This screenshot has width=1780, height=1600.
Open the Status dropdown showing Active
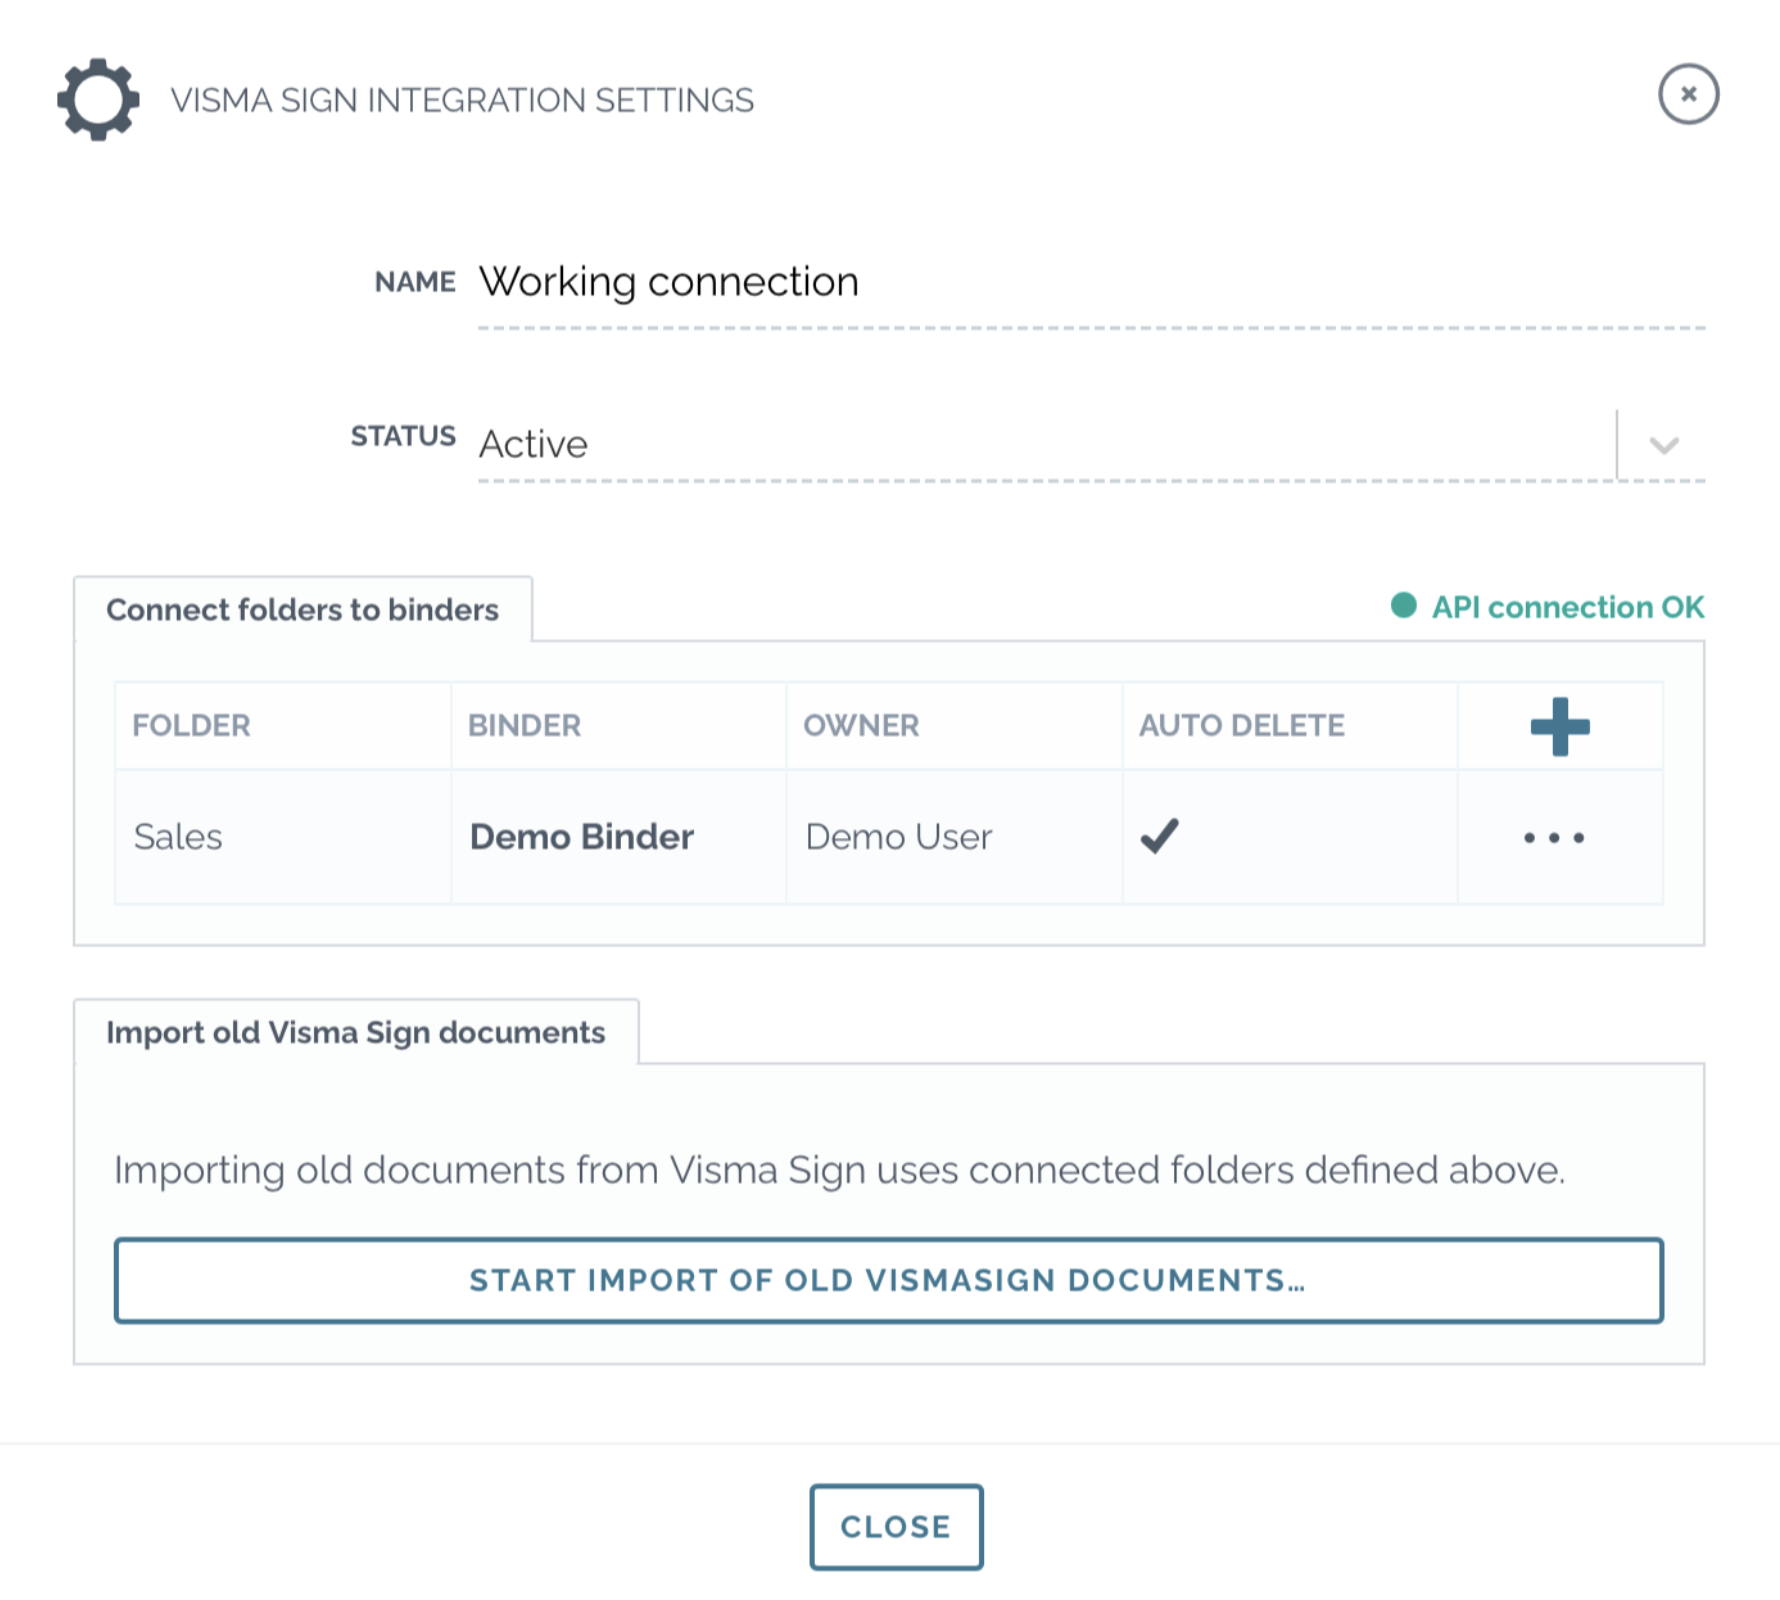tap(1091, 444)
